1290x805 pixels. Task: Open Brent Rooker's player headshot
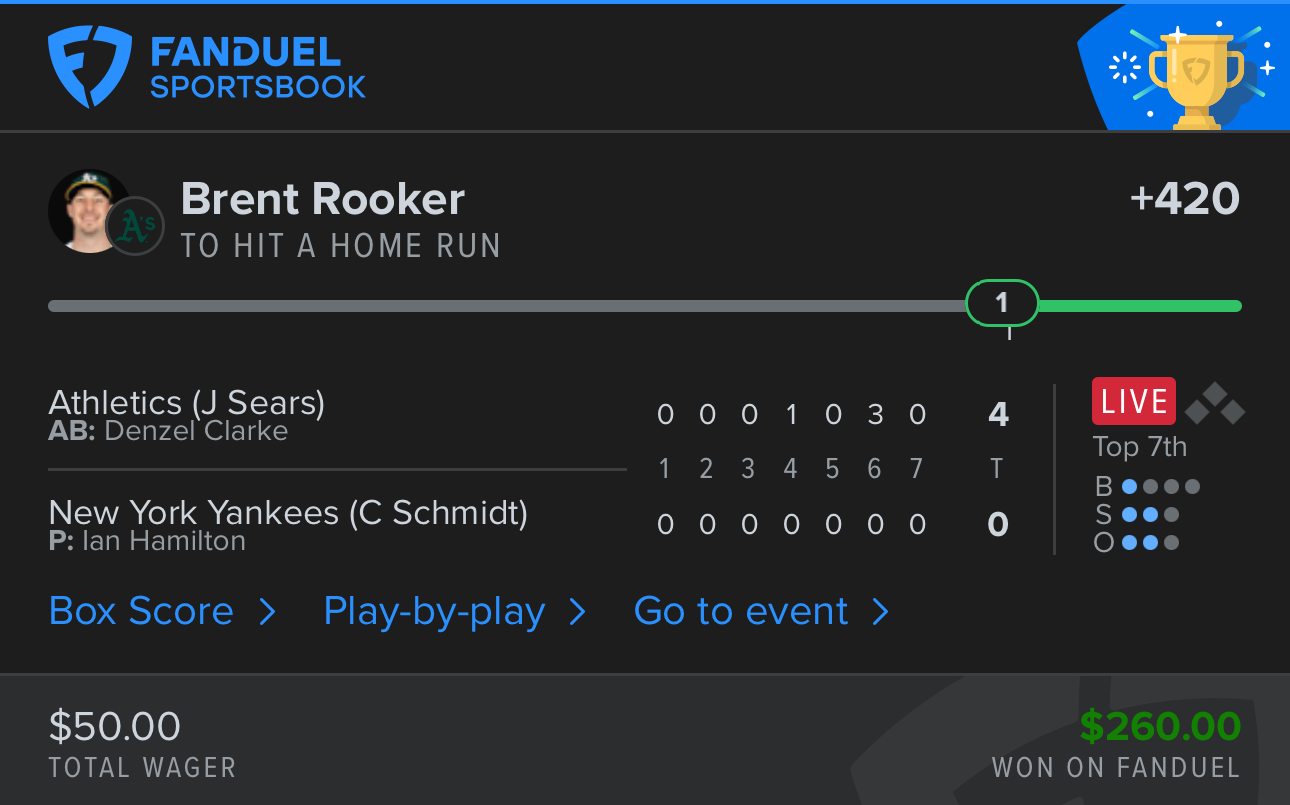pos(89,211)
